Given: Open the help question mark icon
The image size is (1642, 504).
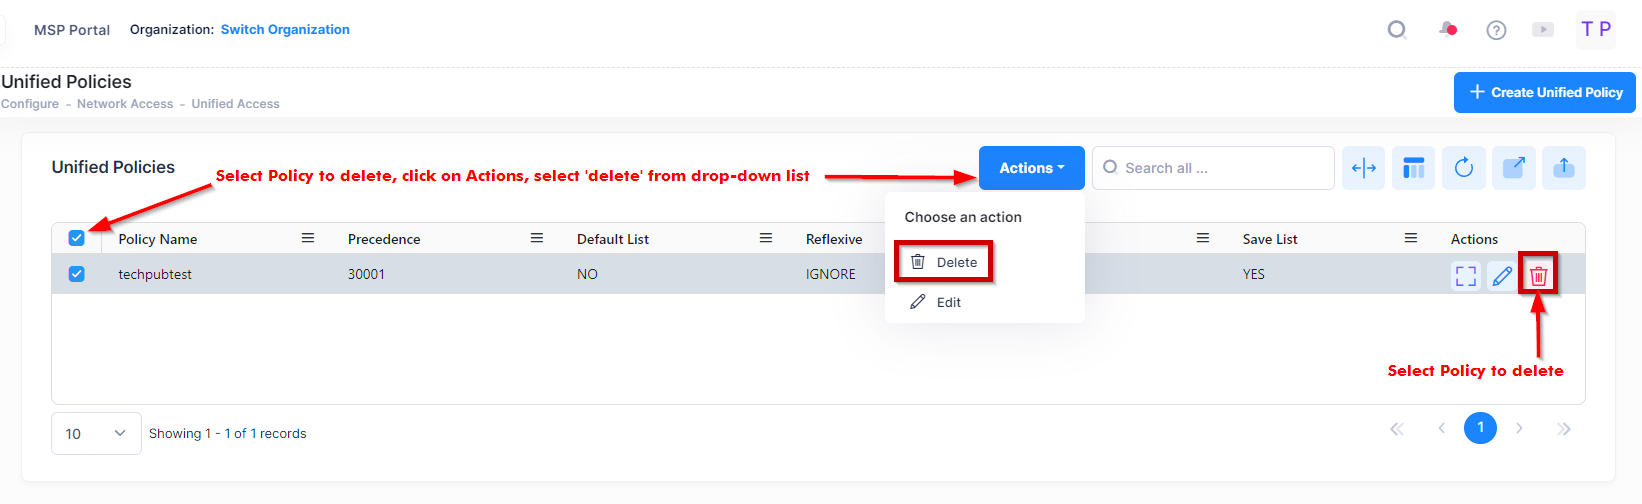Looking at the screenshot, I should click(1496, 30).
